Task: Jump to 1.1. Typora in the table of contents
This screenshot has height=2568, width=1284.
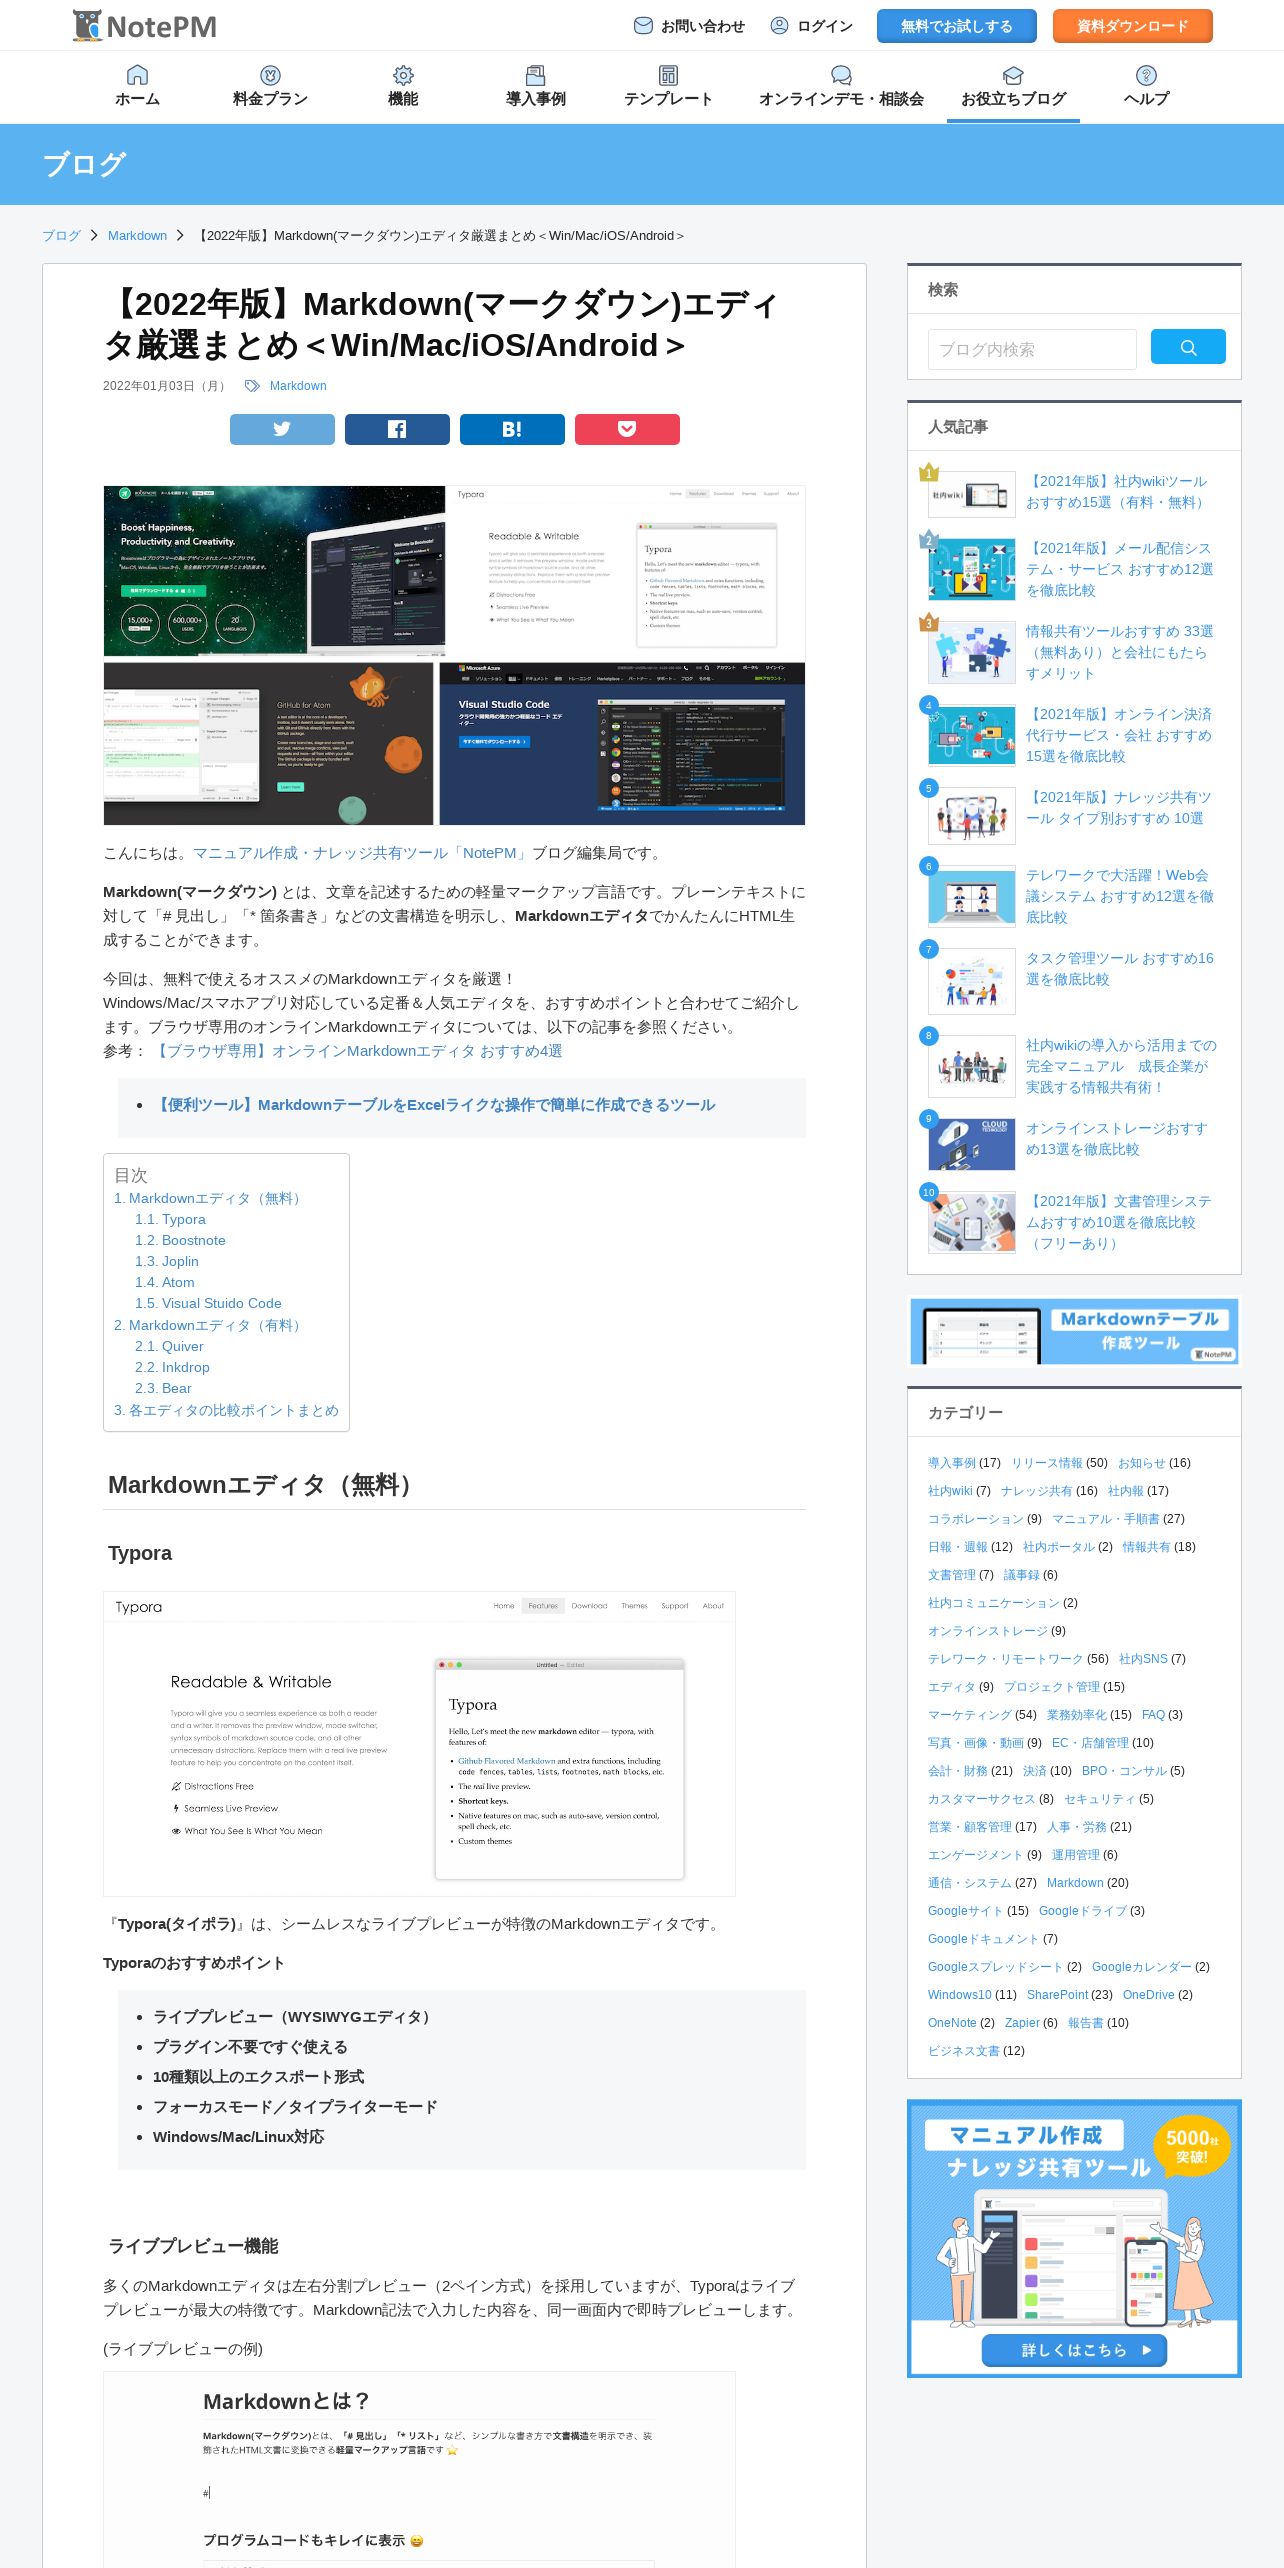Action: click(x=170, y=1219)
